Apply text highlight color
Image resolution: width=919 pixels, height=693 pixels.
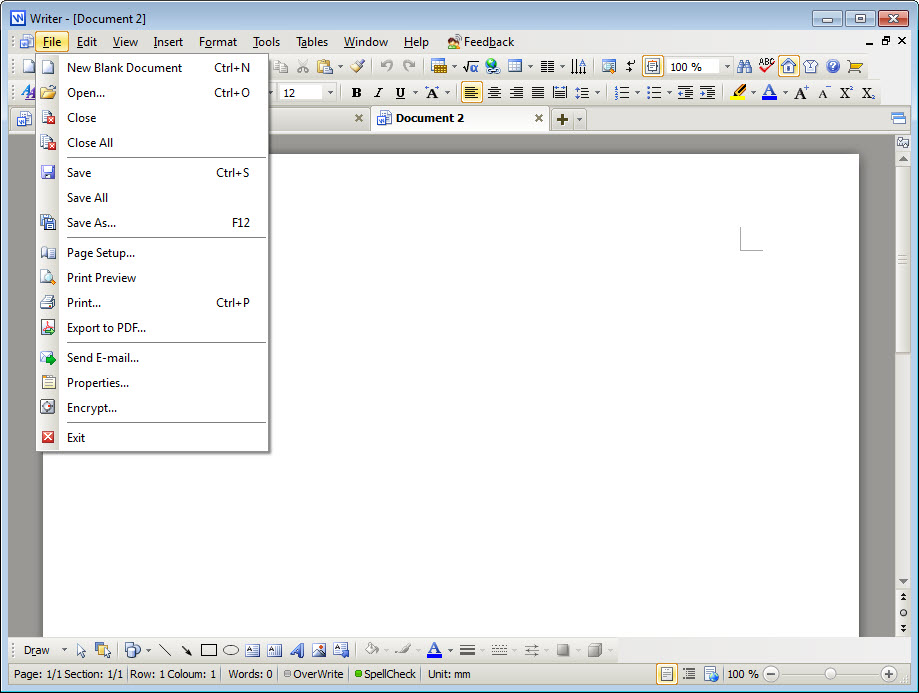[736, 92]
